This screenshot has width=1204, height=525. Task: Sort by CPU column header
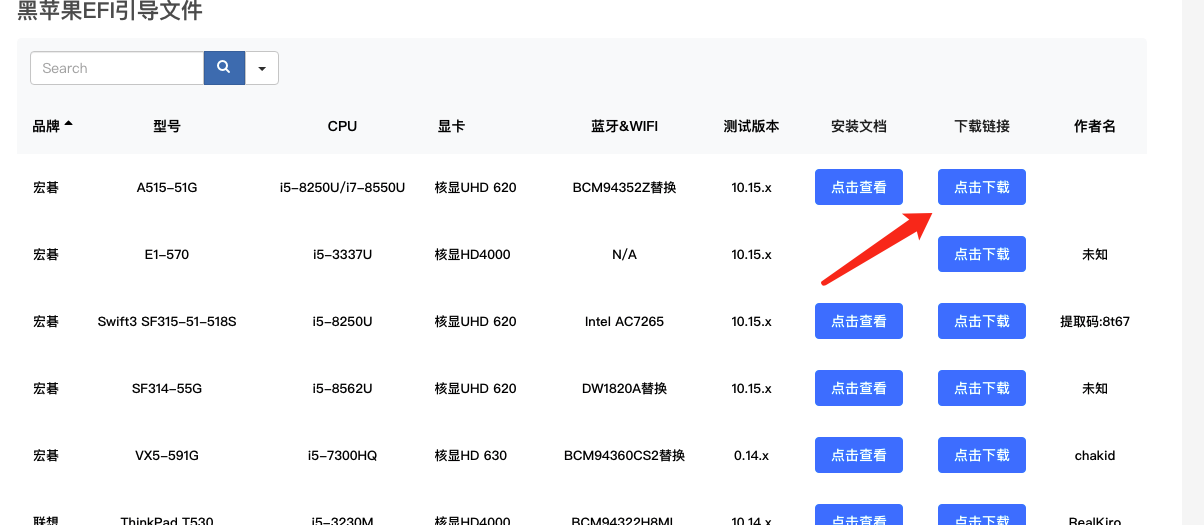[x=342, y=126]
